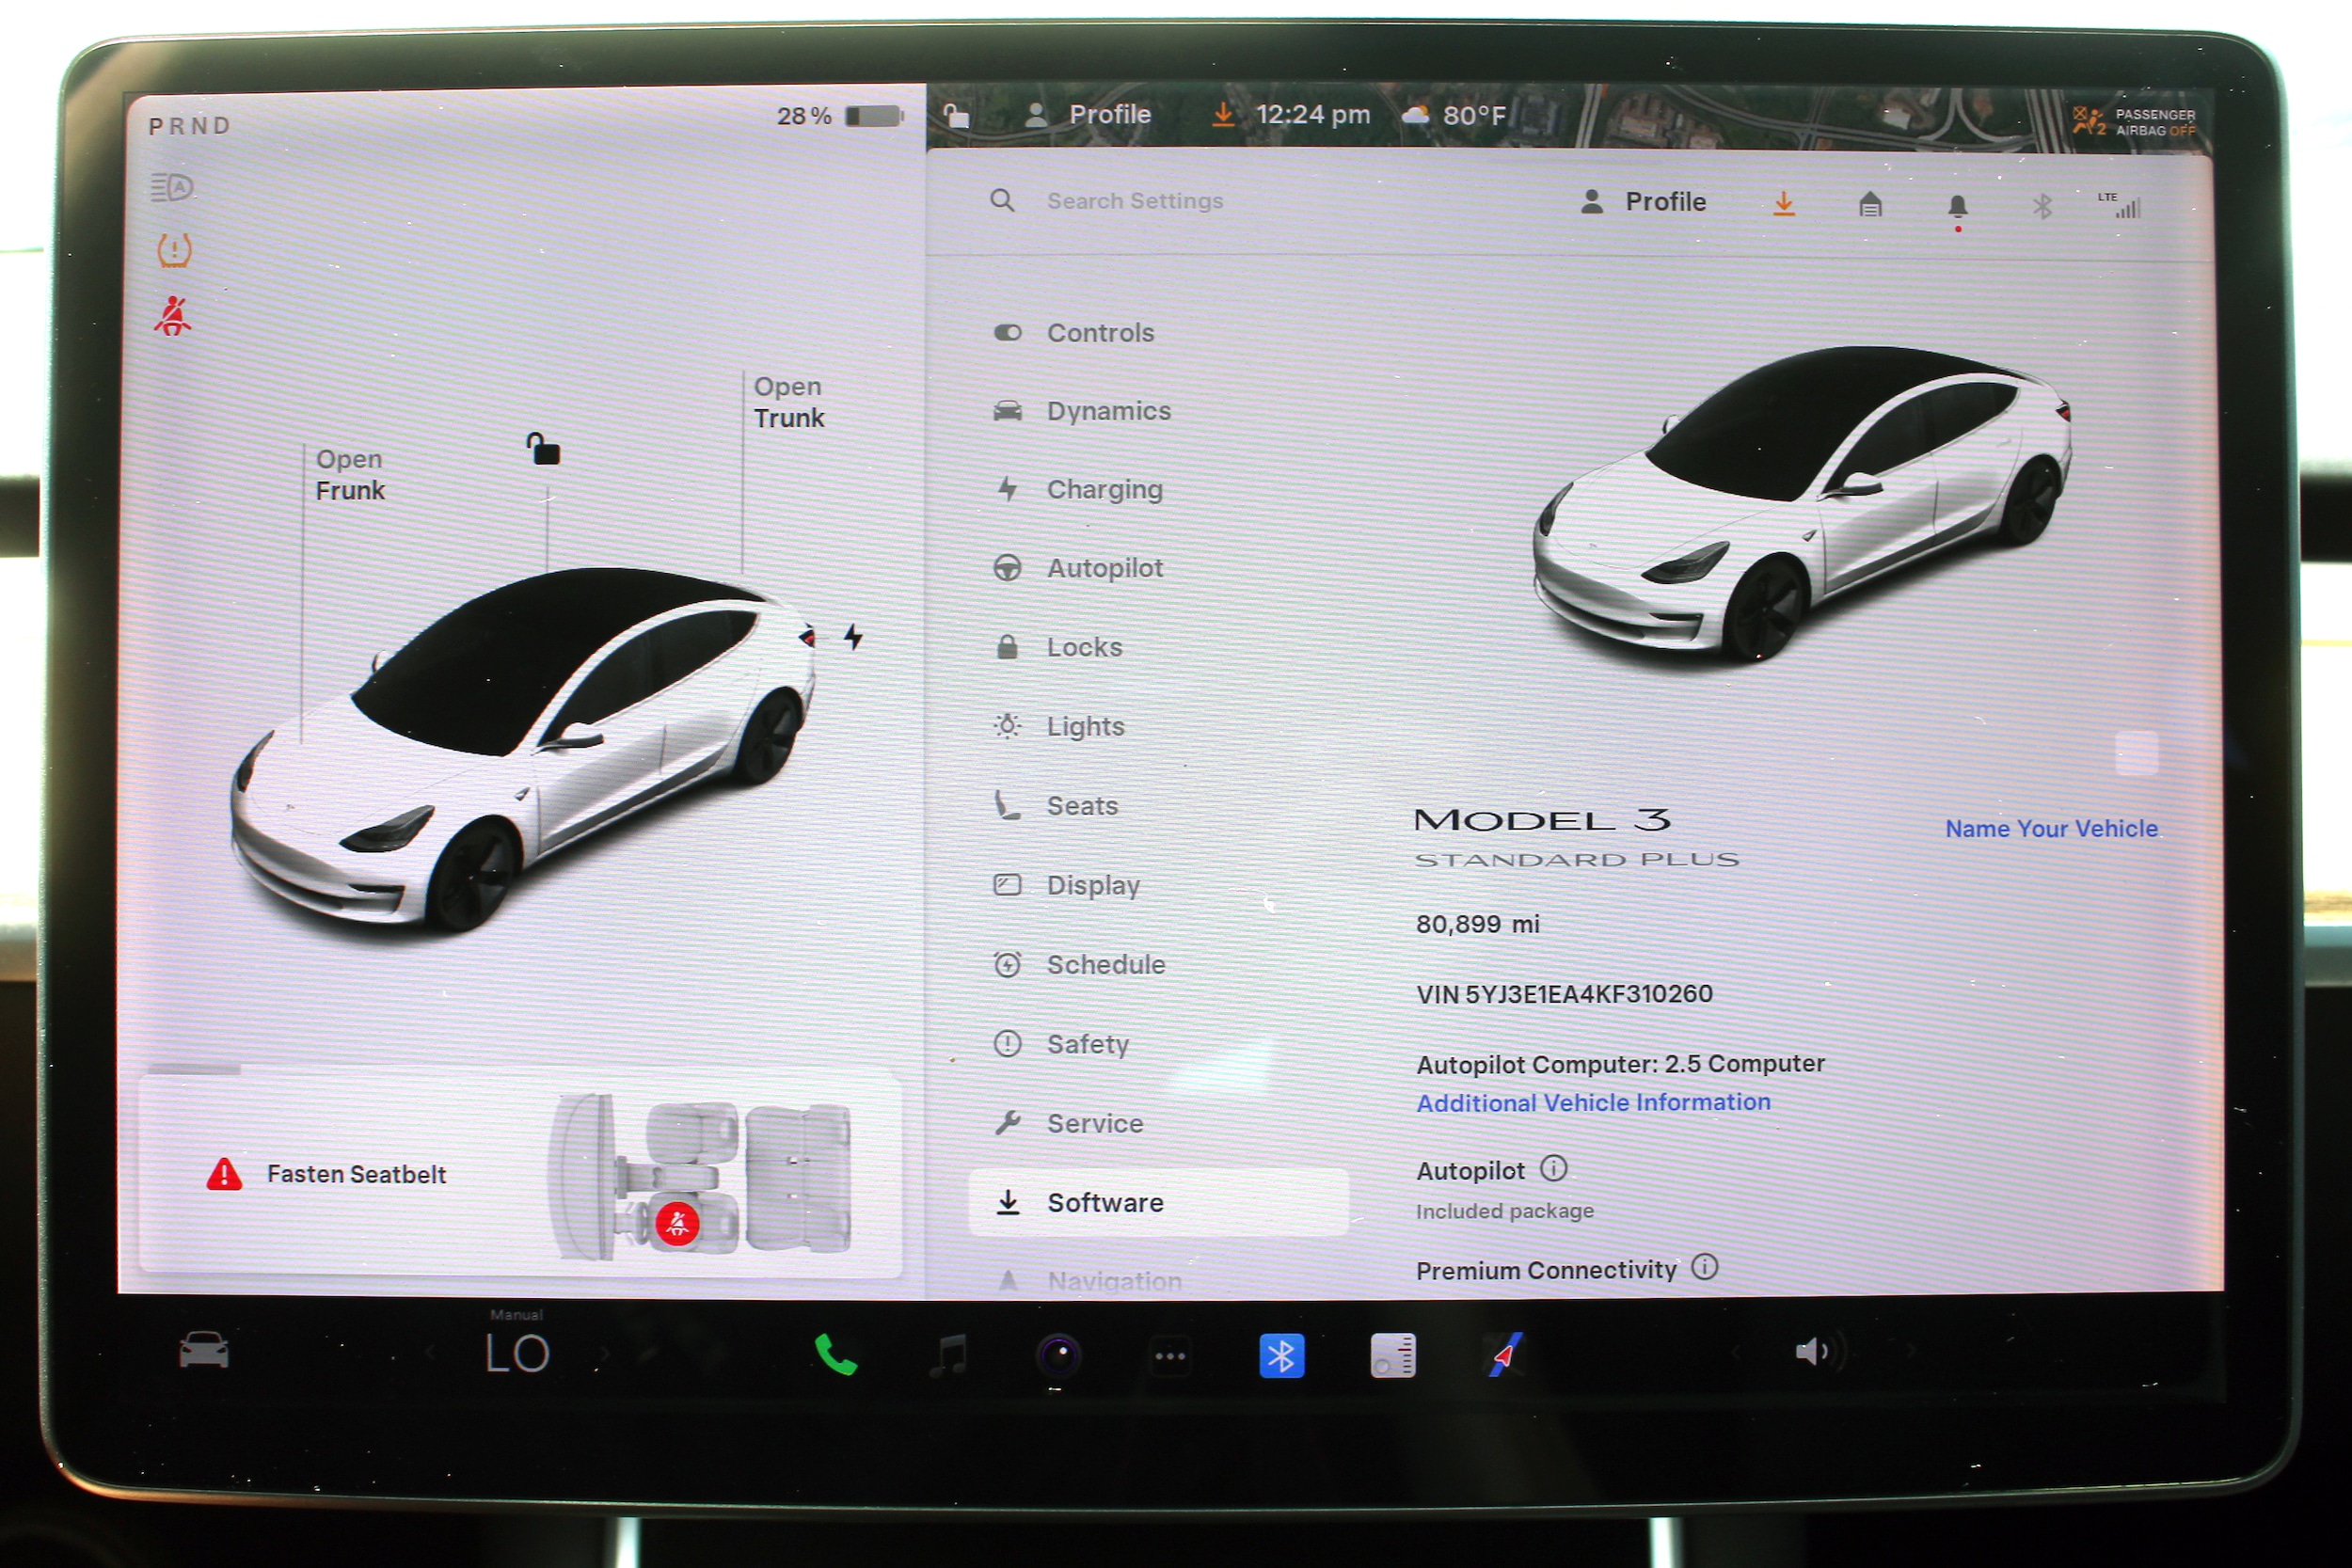Click the Search Settings field
This screenshot has height=1568, width=2352.
point(1134,201)
